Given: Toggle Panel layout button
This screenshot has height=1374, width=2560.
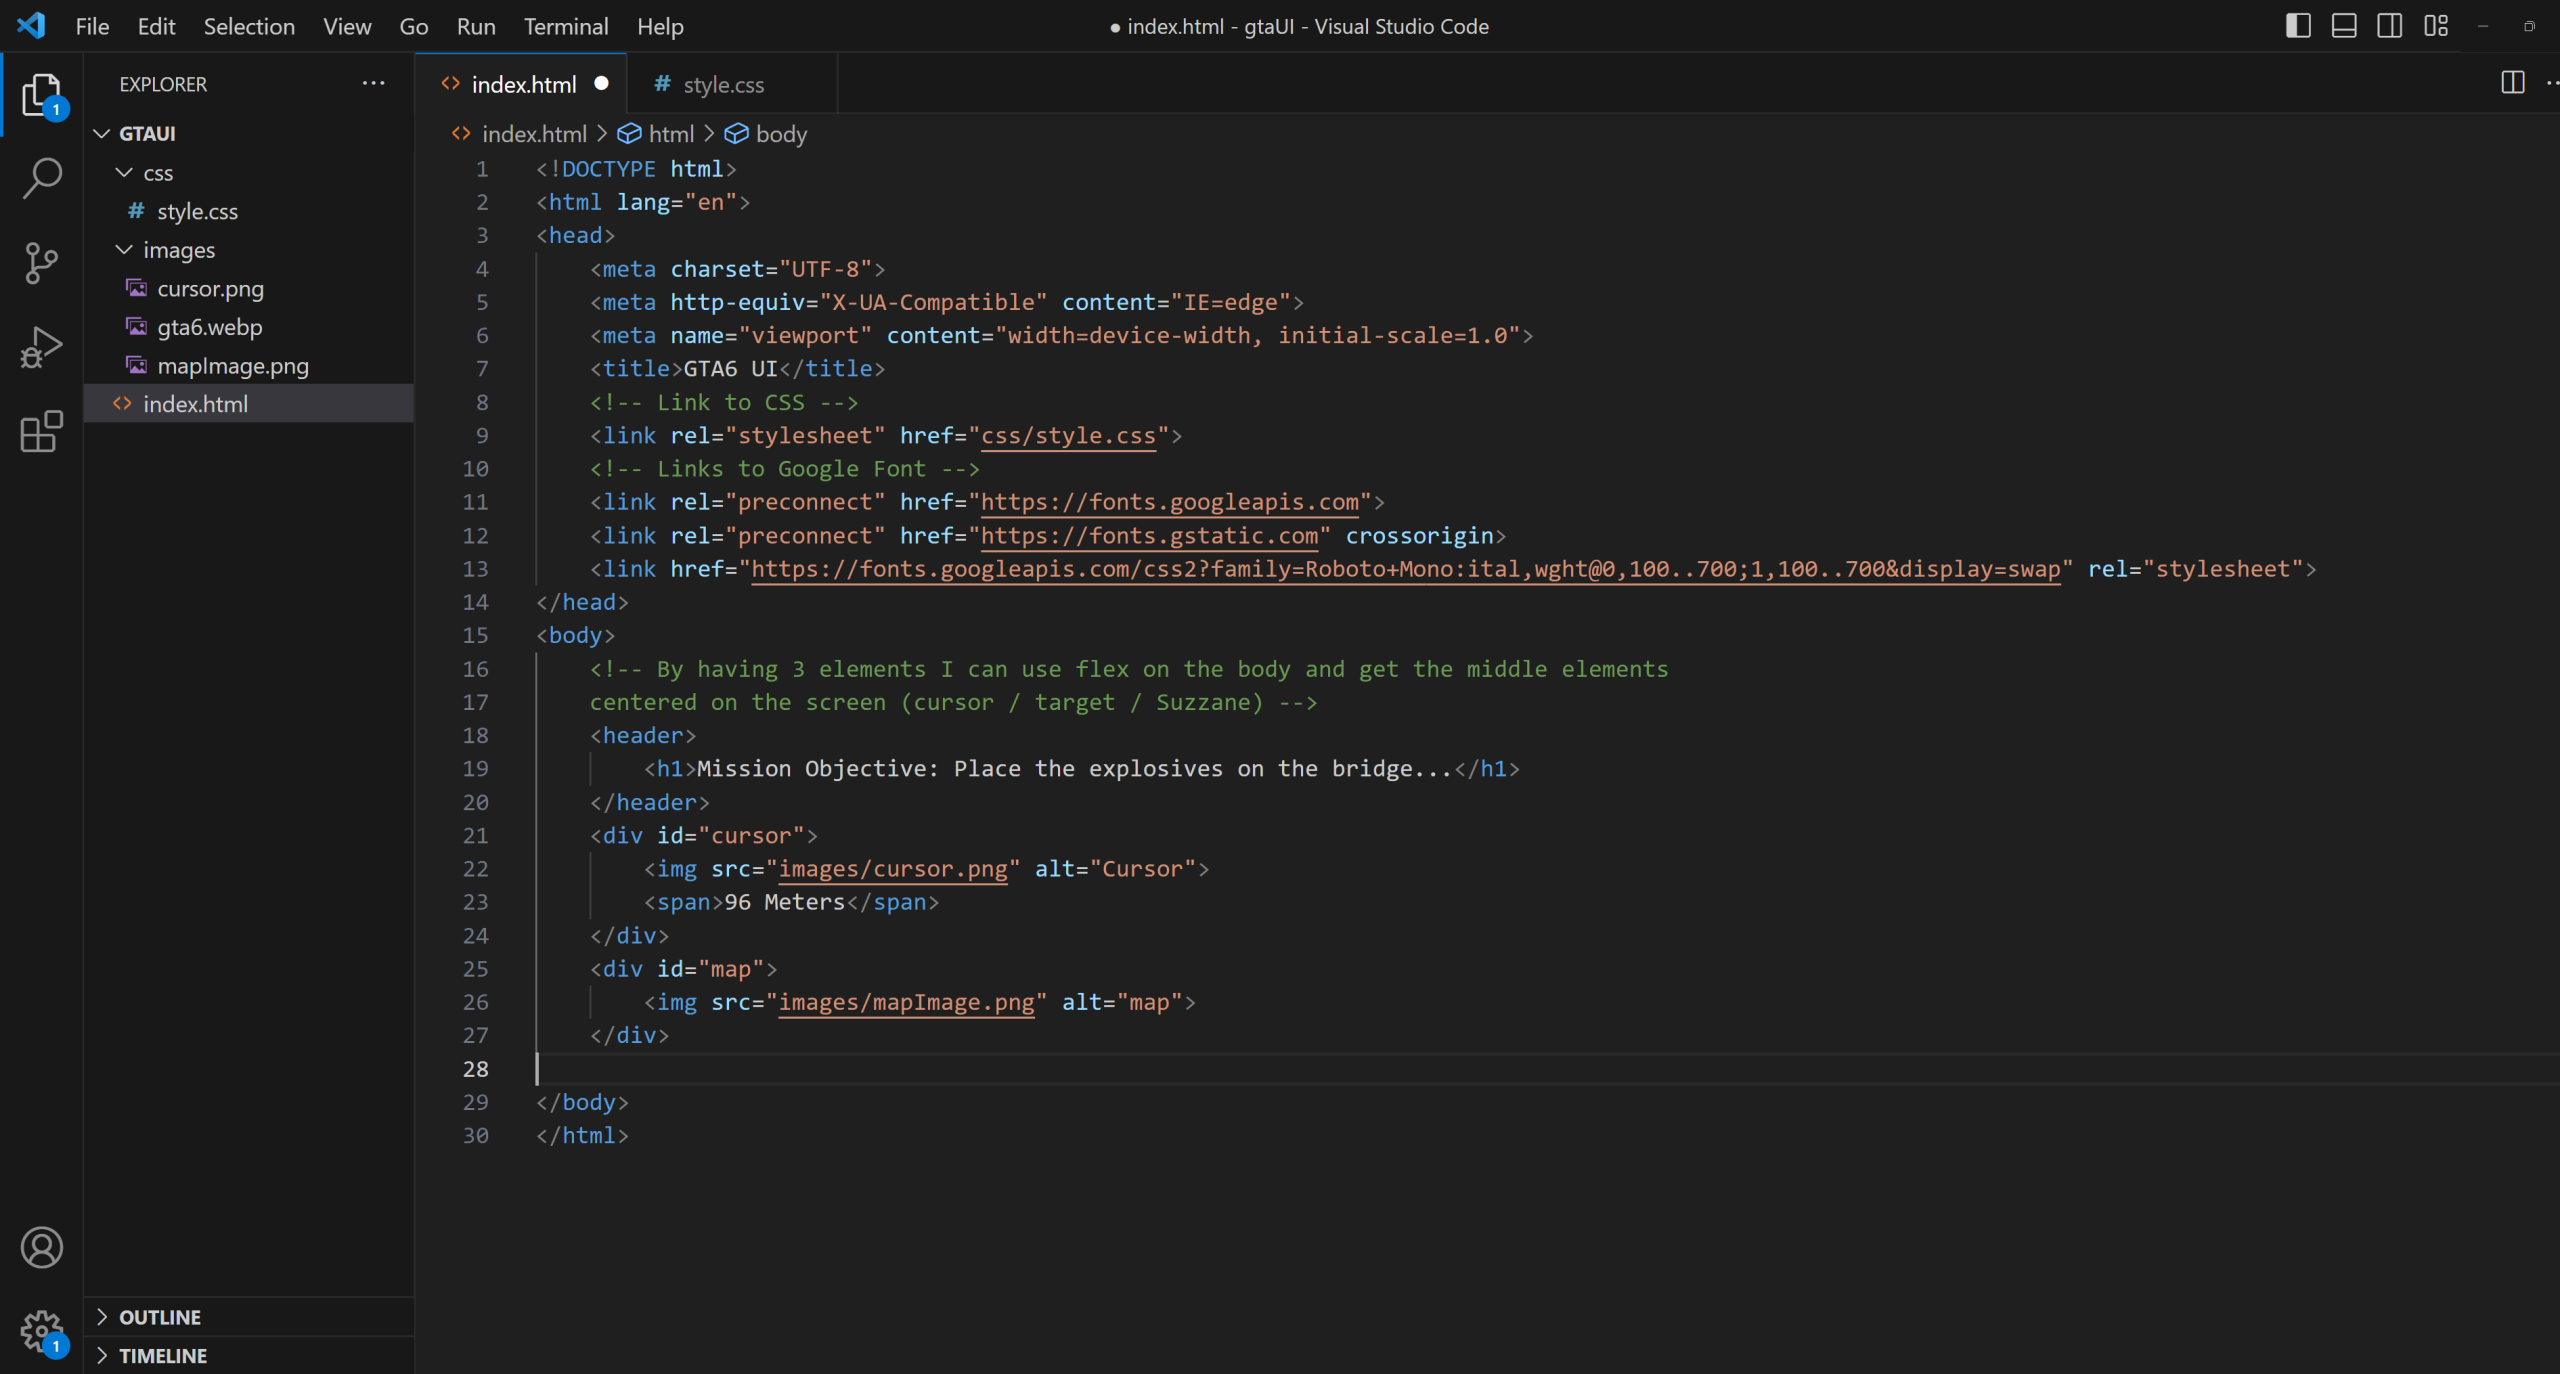Looking at the screenshot, I should click(2344, 25).
